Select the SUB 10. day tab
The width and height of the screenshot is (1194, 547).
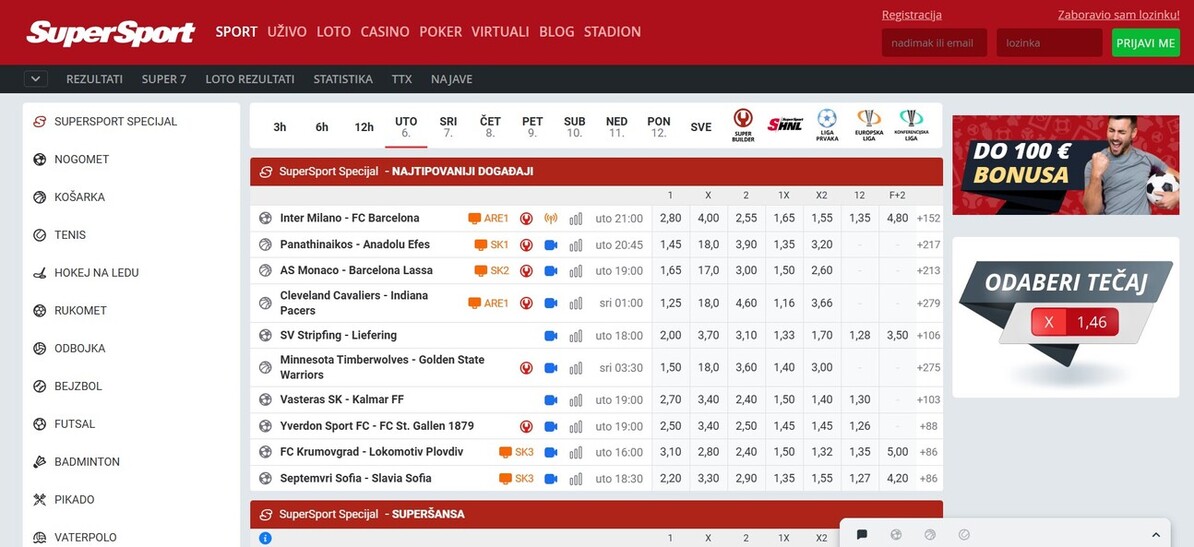(x=574, y=126)
